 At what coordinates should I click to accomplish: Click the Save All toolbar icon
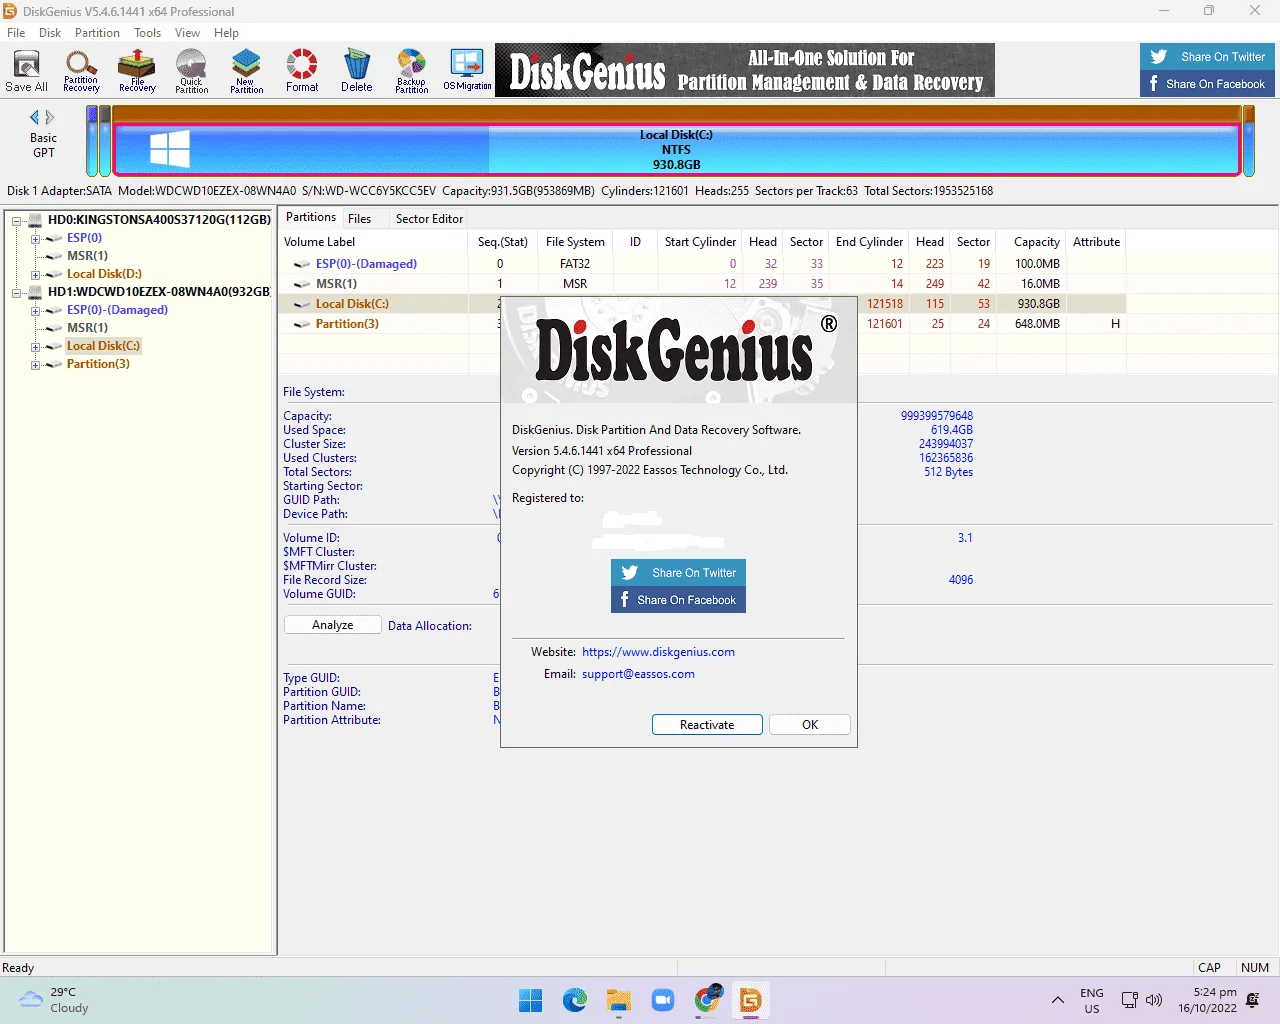pos(26,71)
